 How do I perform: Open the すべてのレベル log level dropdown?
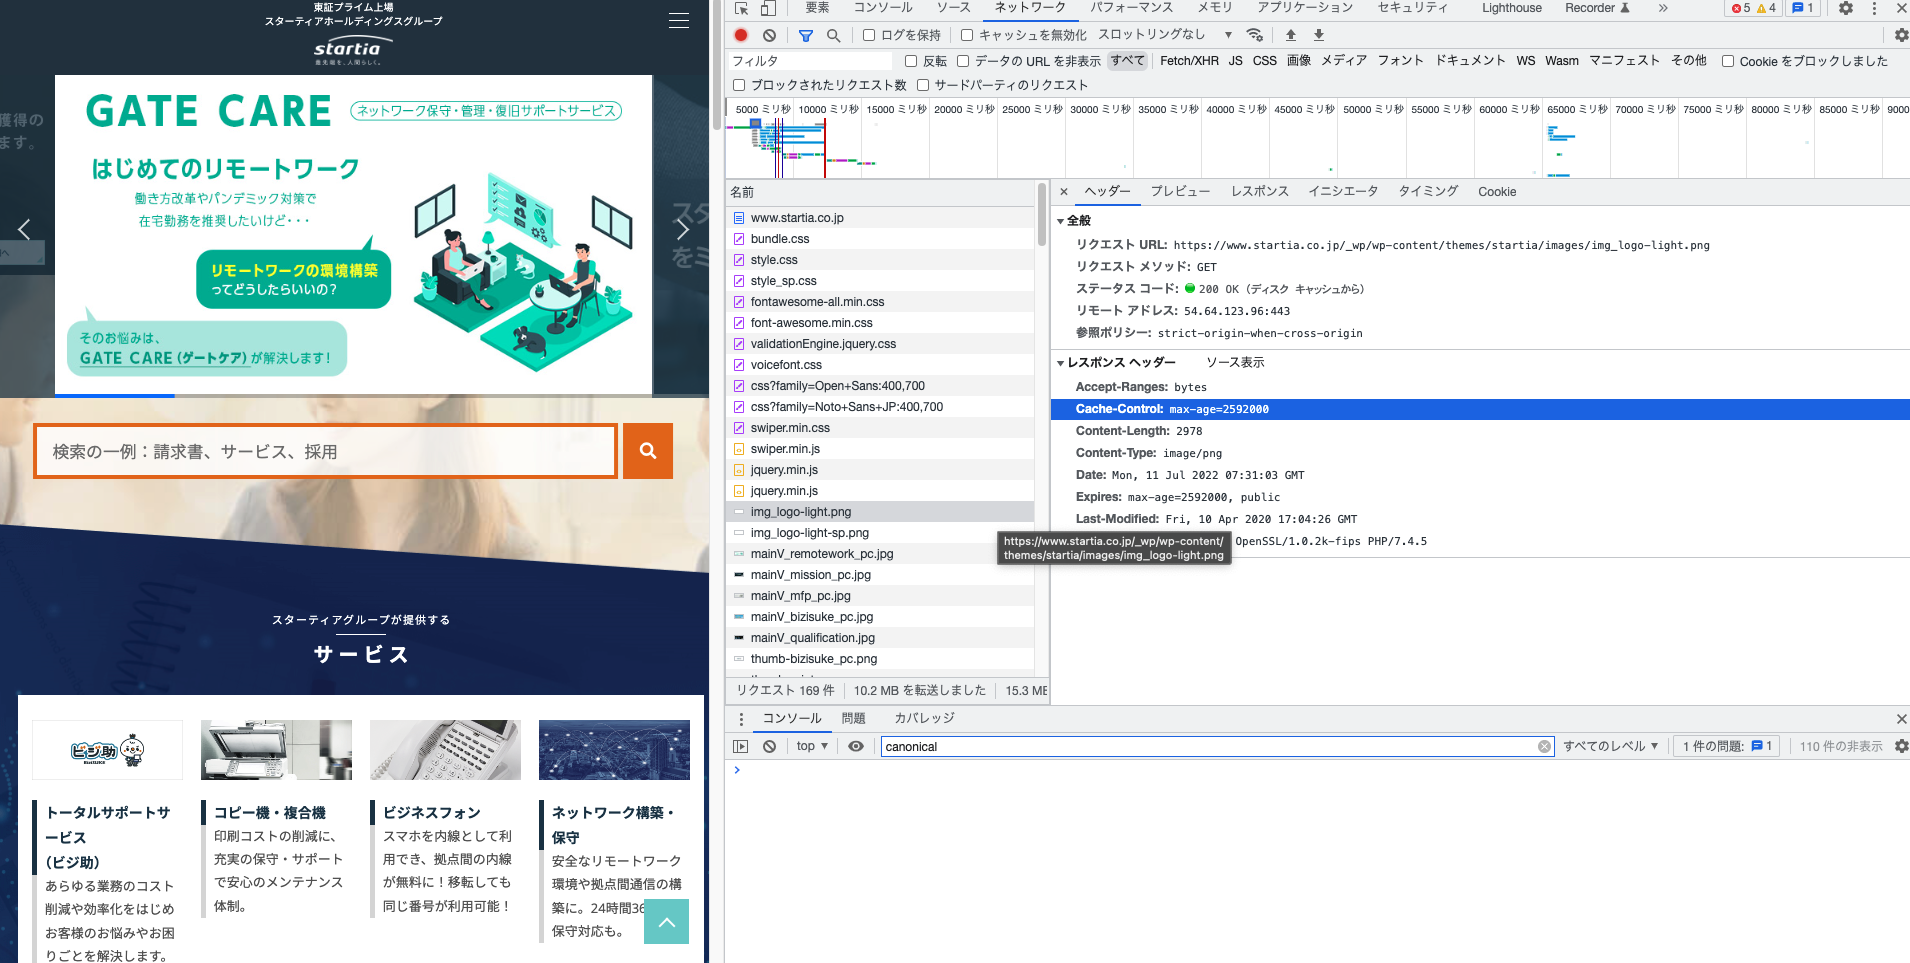tap(1611, 746)
